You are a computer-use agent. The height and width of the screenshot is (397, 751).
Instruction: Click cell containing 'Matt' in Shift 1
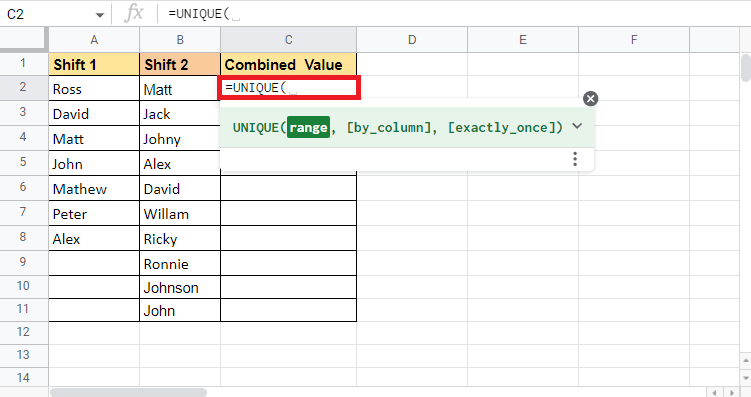pos(94,138)
